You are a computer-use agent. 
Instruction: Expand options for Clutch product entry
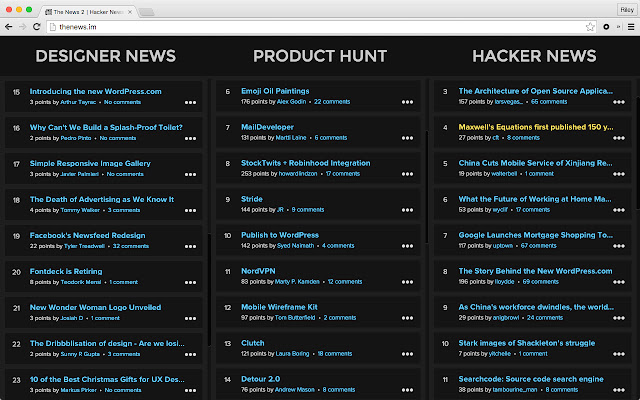pyautogui.click(x=407, y=353)
